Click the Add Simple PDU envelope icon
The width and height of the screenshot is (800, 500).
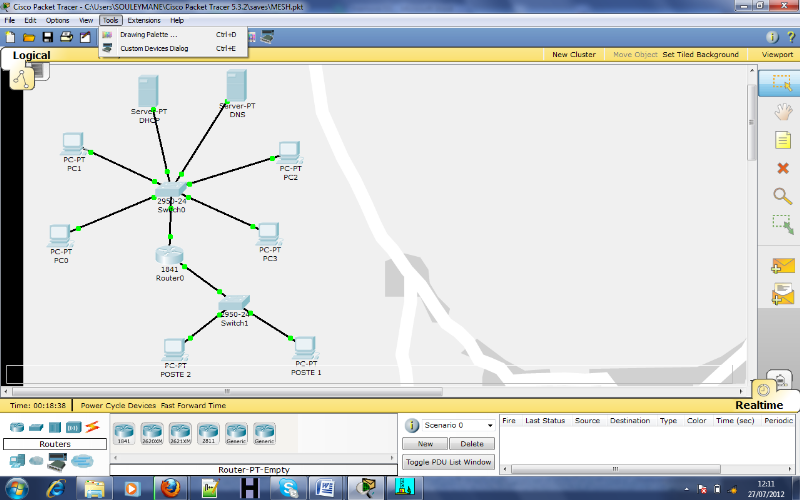click(x=783, y=266)
